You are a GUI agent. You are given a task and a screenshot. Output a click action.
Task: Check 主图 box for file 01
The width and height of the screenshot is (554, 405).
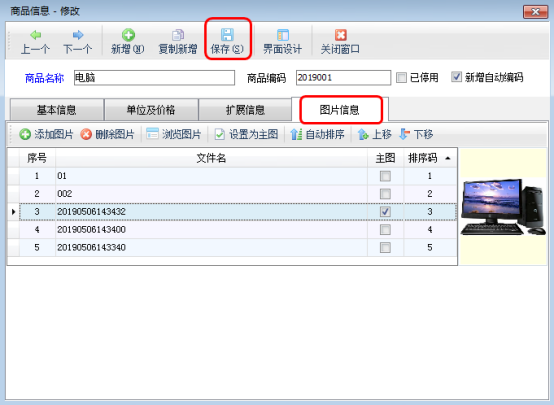click(x=385, y=176)
